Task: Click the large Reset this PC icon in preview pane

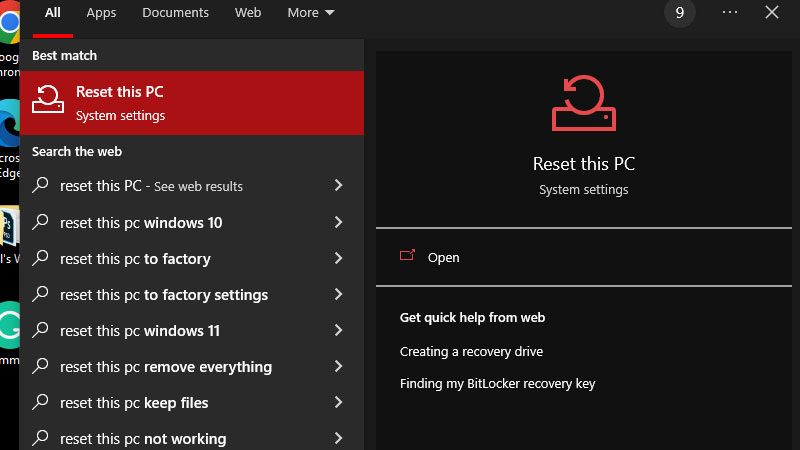Action: 584,103
